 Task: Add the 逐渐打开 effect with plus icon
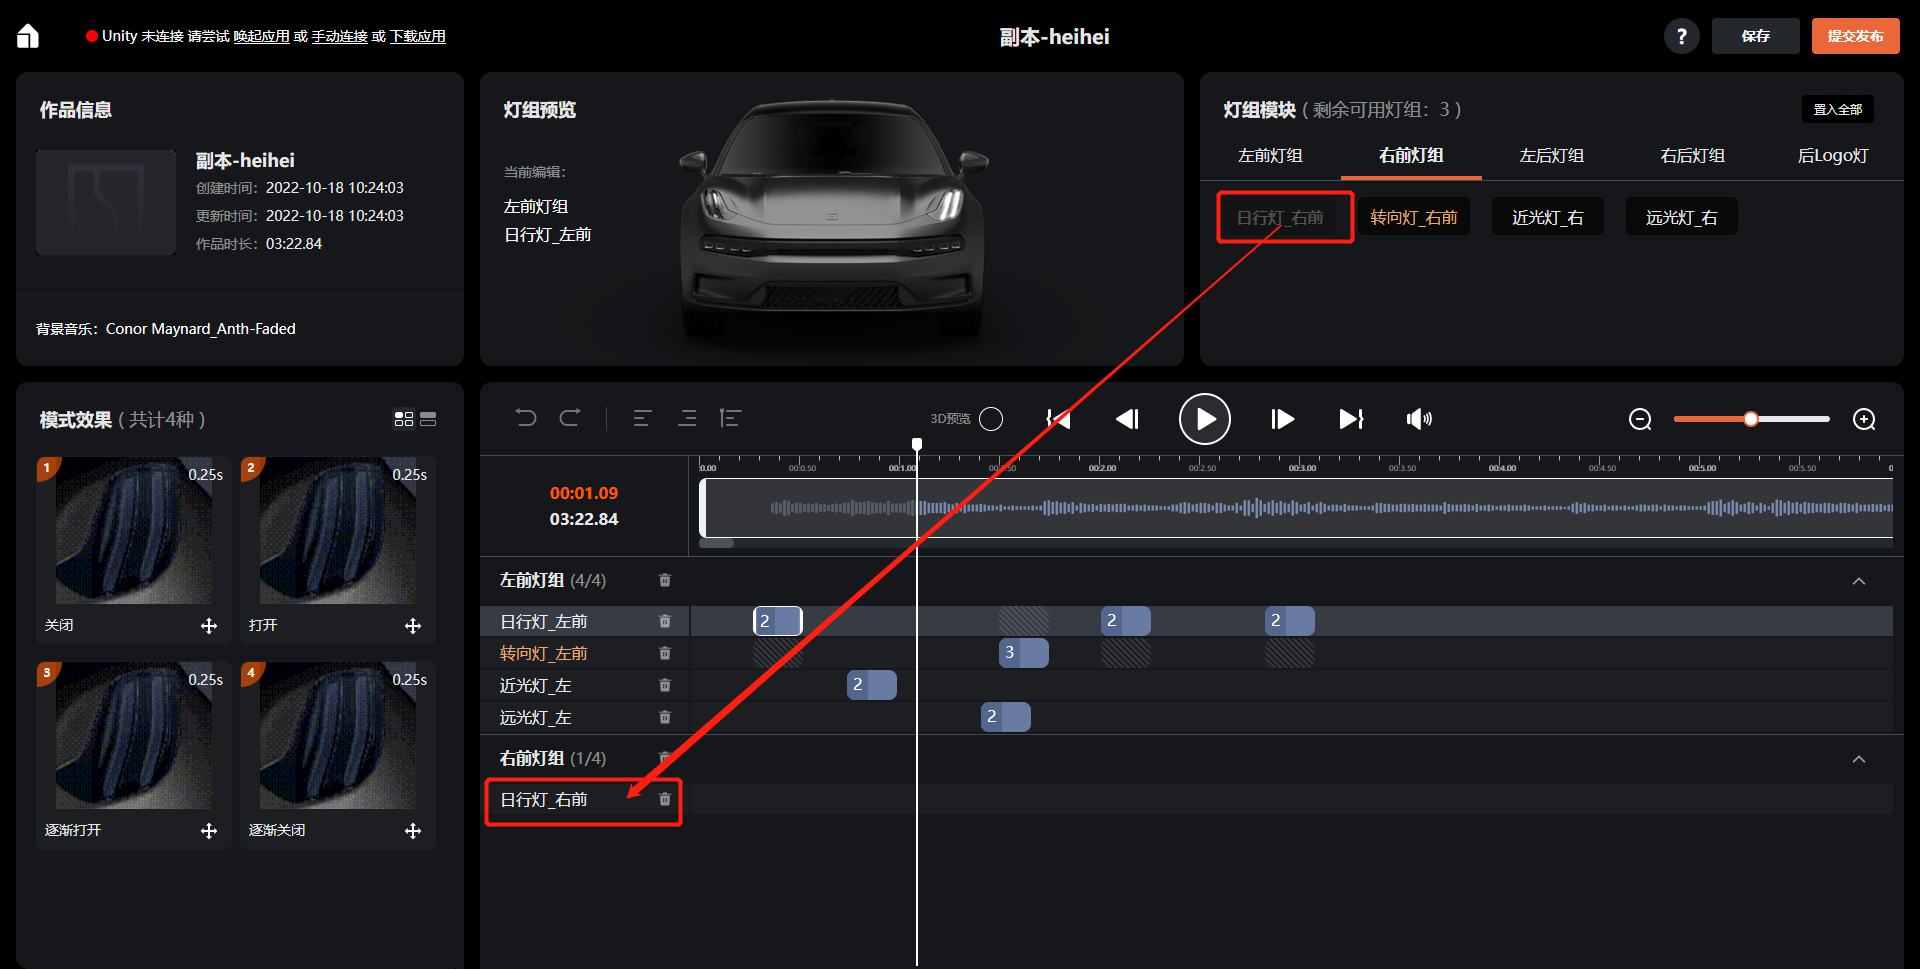(209, 831)
